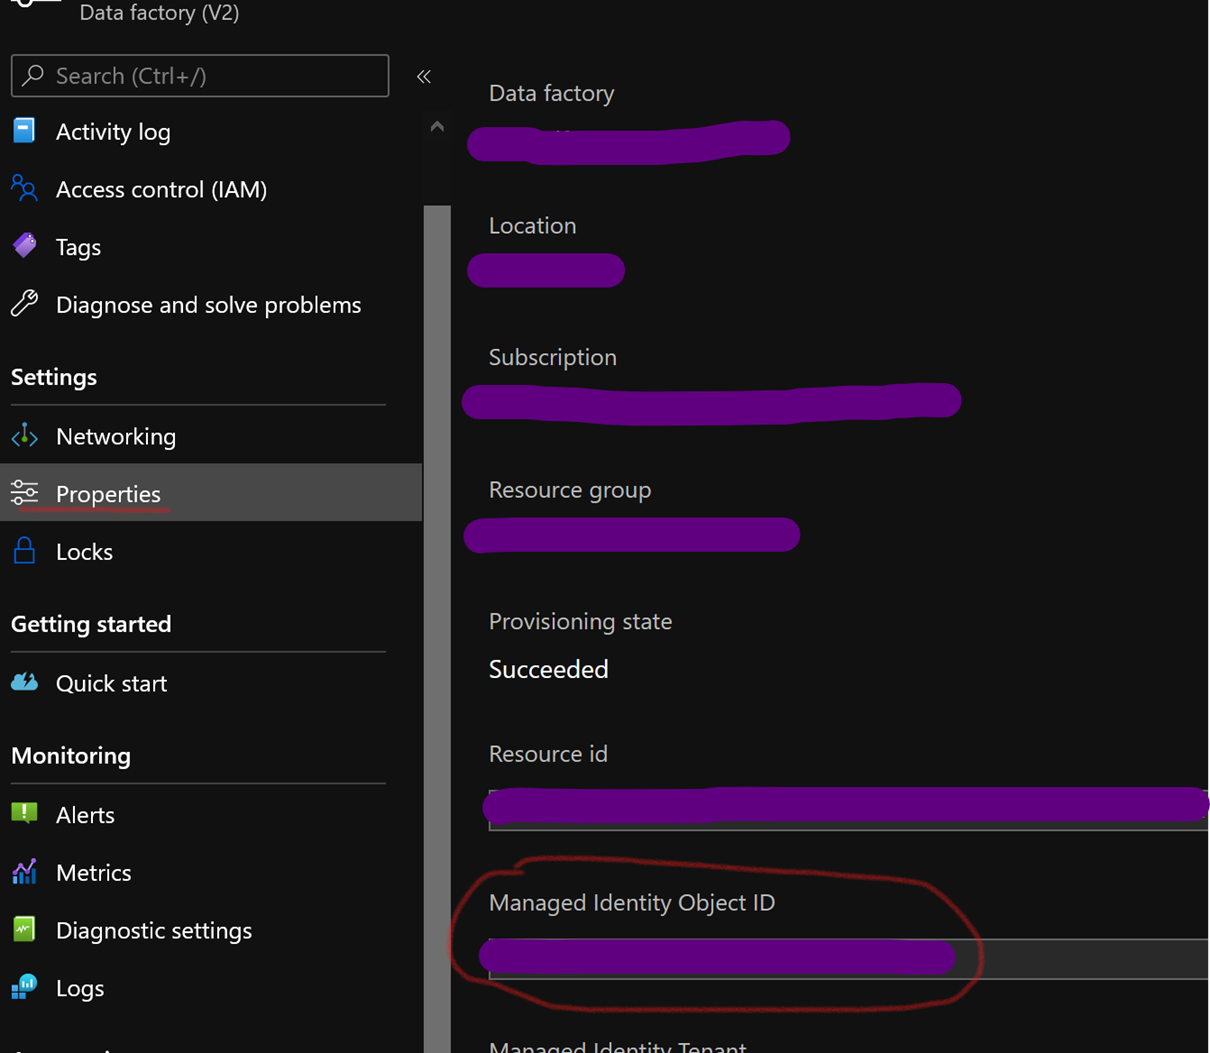Click the Data factory (V2) title link
Image resolution: width=1210 pixels, height=1053 pixels.
pos(158,14)
